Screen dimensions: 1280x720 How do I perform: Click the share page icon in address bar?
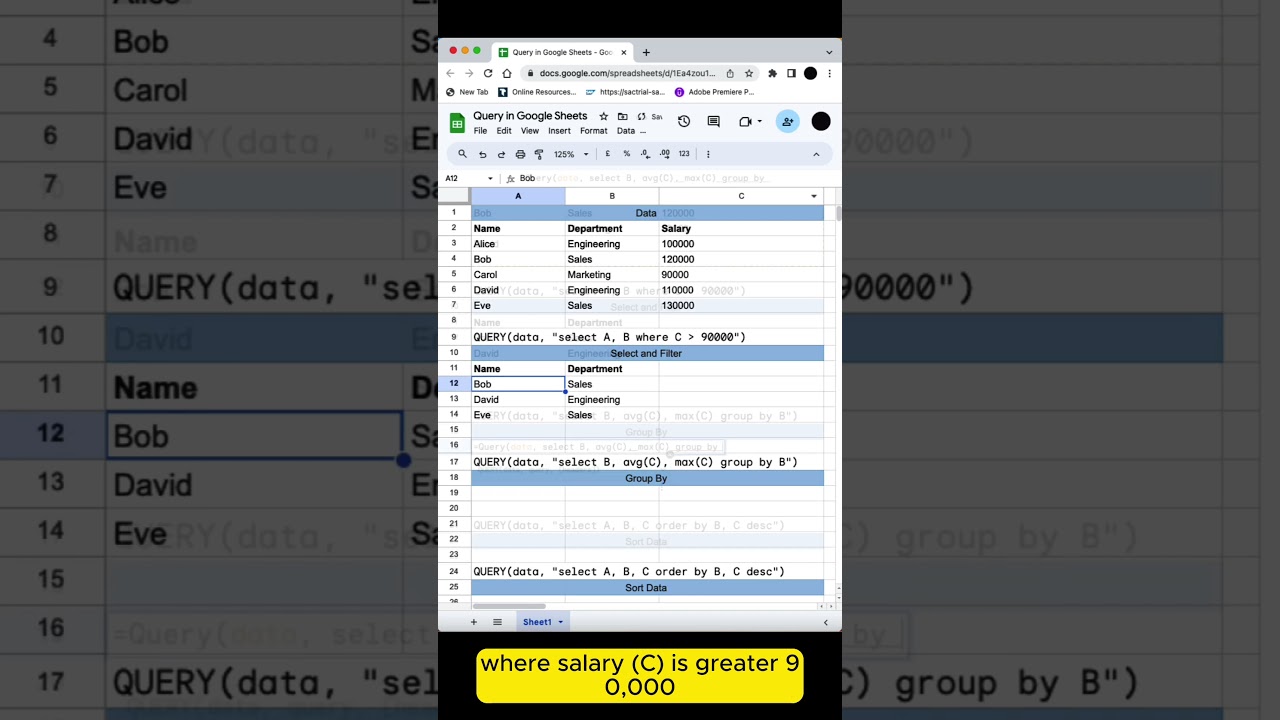[x=730, y=73]
